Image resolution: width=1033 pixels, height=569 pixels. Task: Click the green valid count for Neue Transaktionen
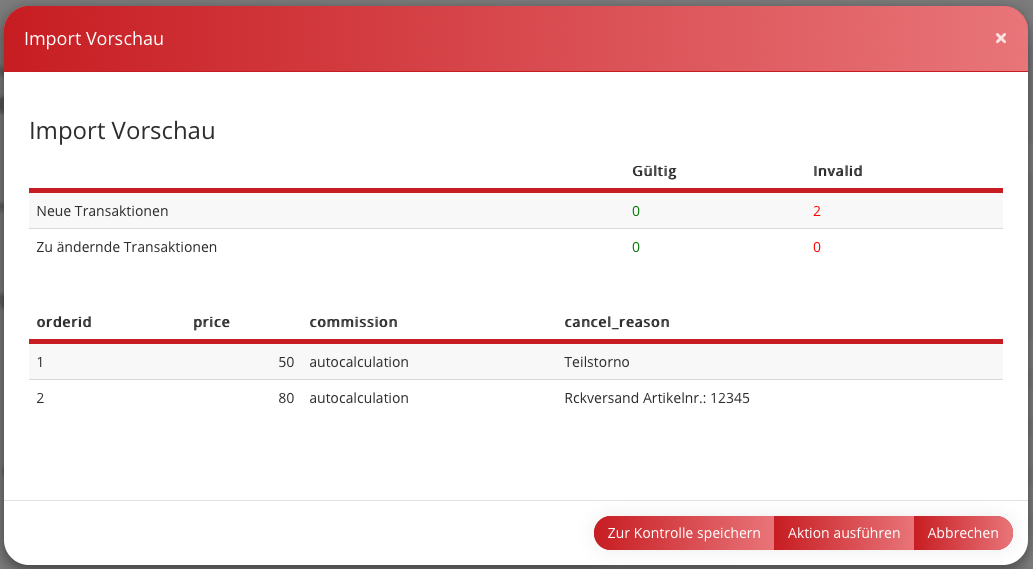click(636, 211)
